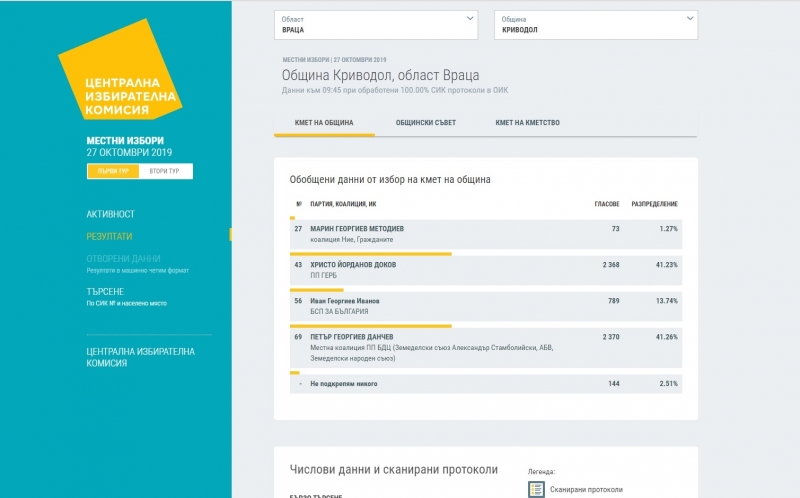Open the Община dropdown showing КРИВОДОЛ
800x498 pixels.
595,25
